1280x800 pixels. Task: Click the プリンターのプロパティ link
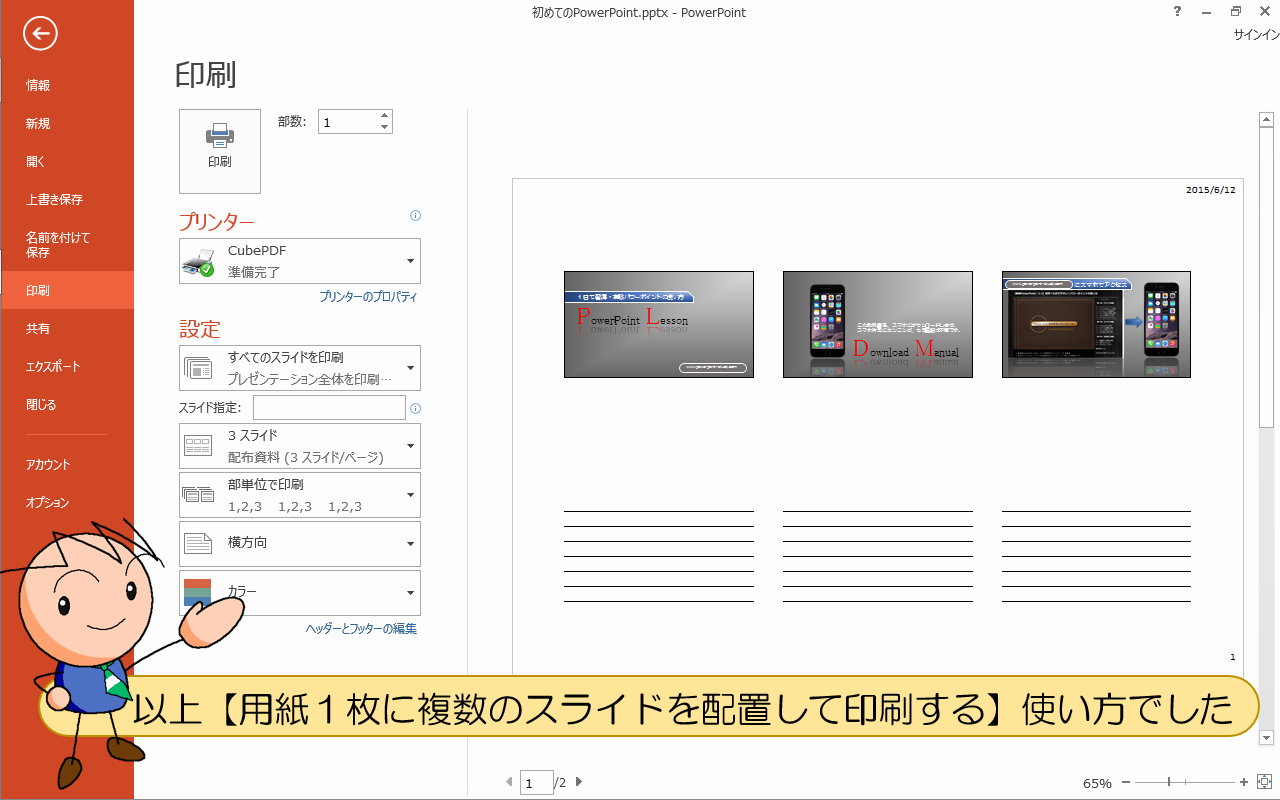click(x=368, y=297)
